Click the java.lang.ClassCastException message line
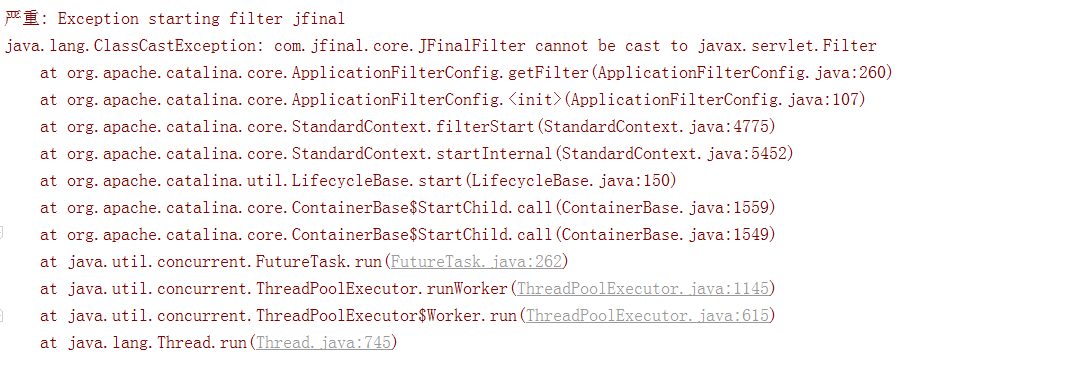Viewport: 1078px width, 373px height. [x=441, y=46]
